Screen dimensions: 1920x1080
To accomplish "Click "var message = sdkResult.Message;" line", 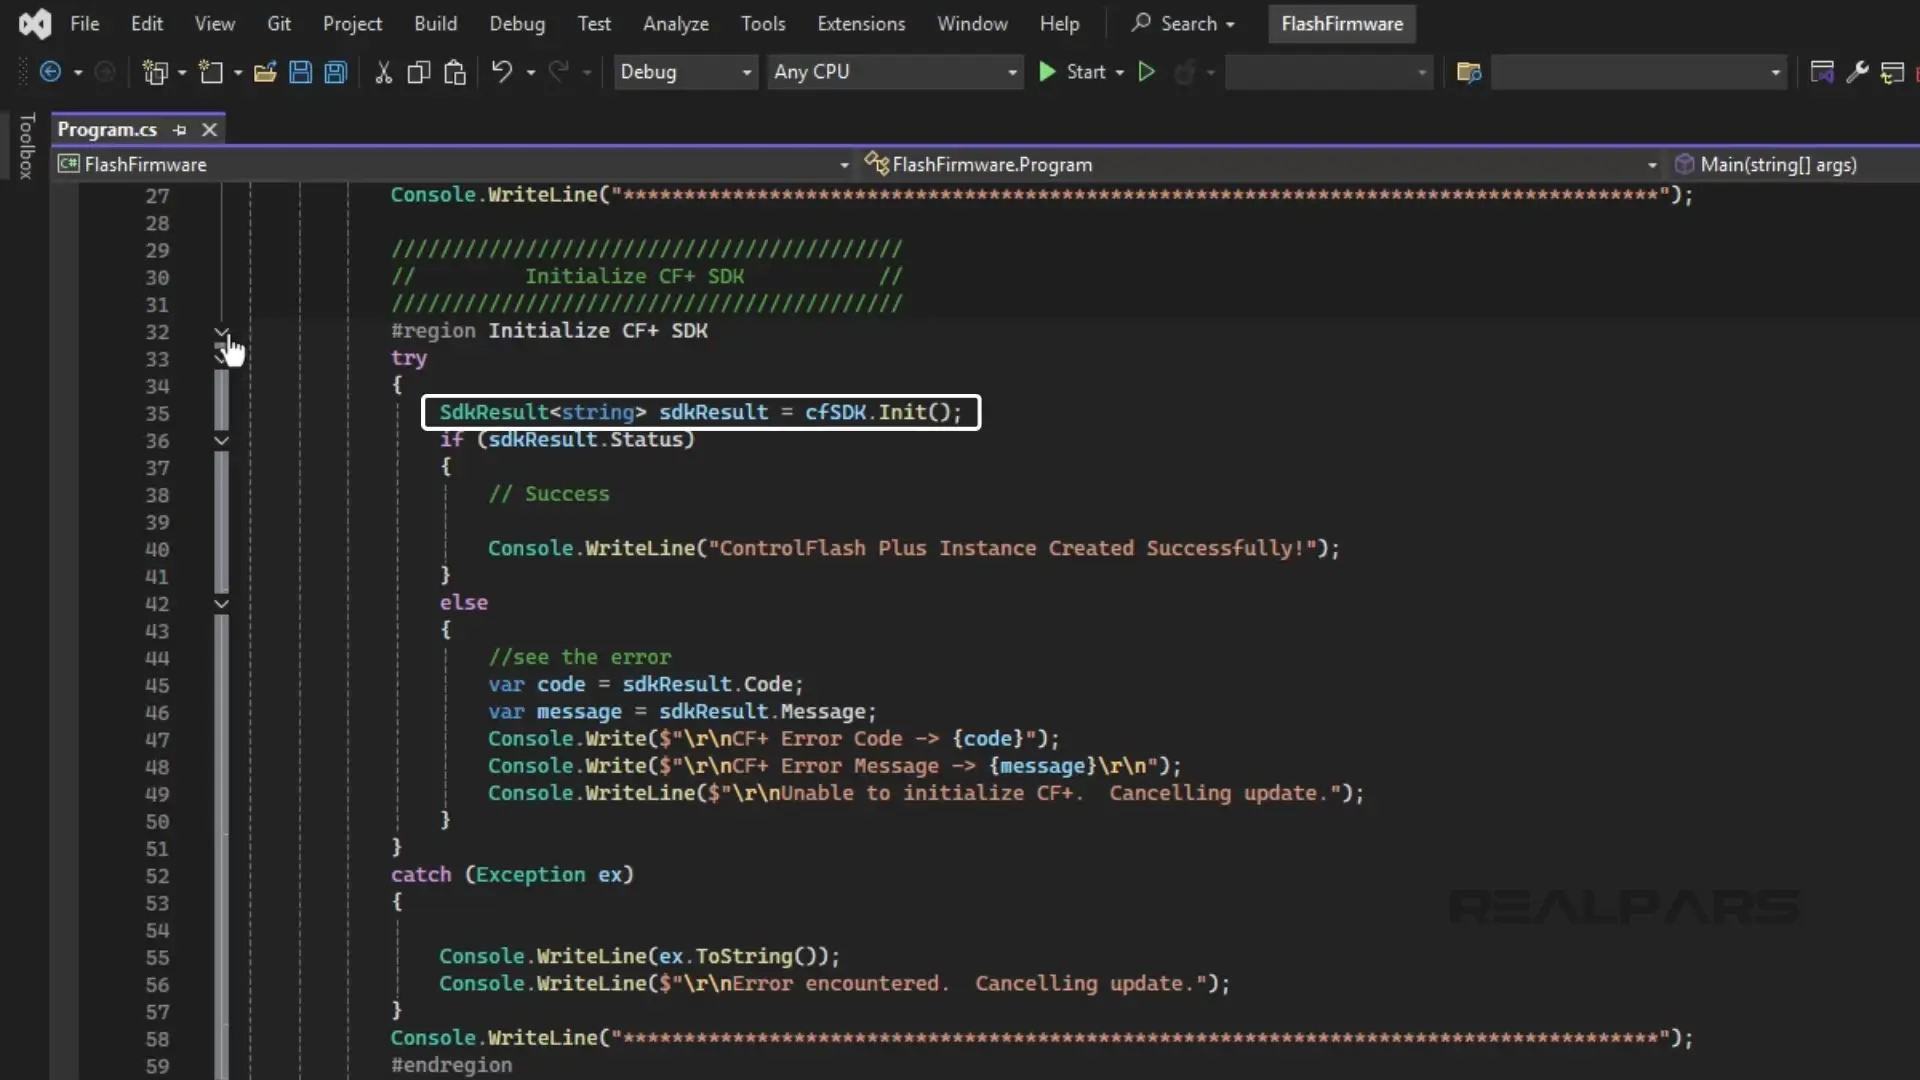I will pyautogui.click(x=682, y=711).
